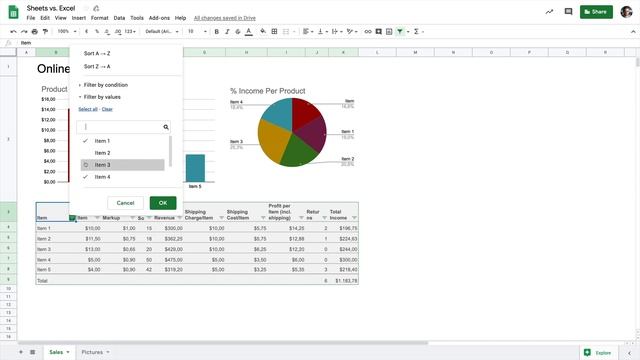Image resolution: width=640 pixels, height=360 pixels.
Task: Open the Revenue column filter
Action: 180,218
